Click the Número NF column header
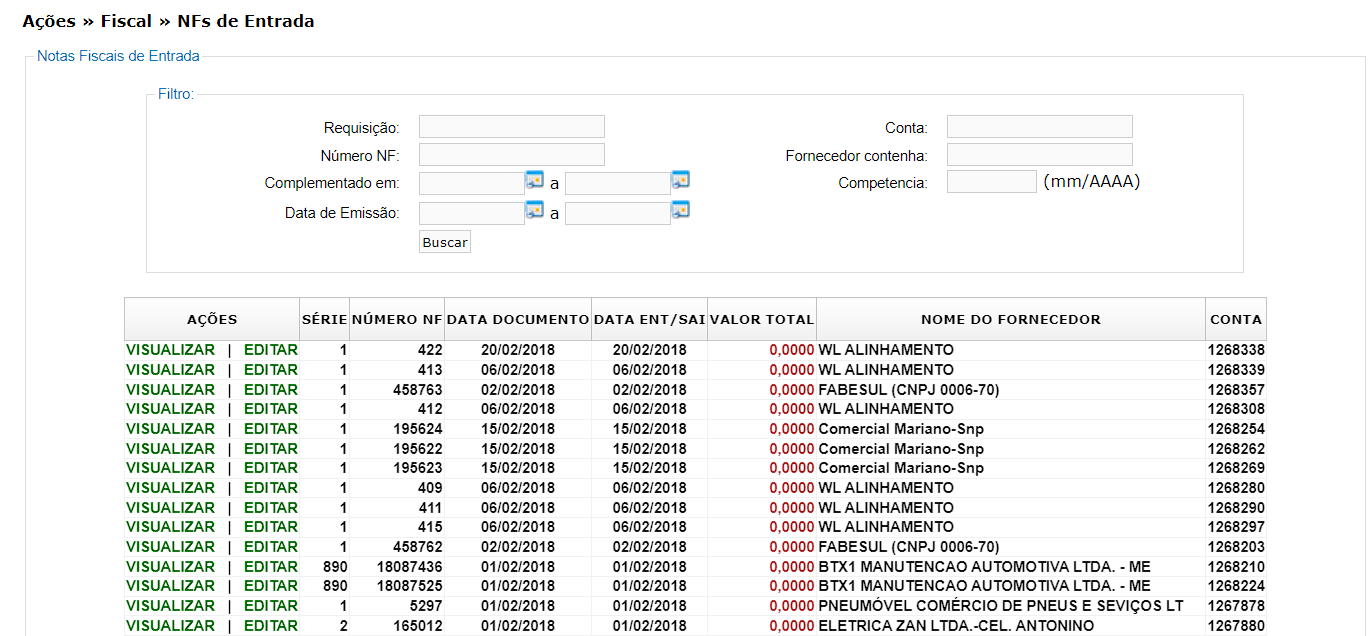The image size is (1370, 636). click(x=396, y=320)
